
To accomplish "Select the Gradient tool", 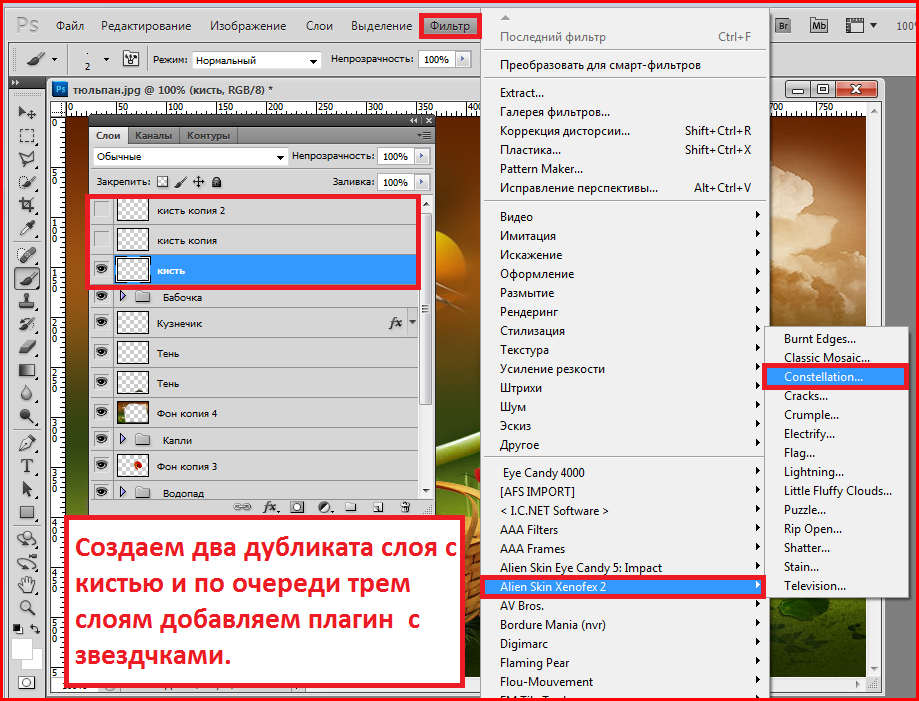I will point(26,370).
